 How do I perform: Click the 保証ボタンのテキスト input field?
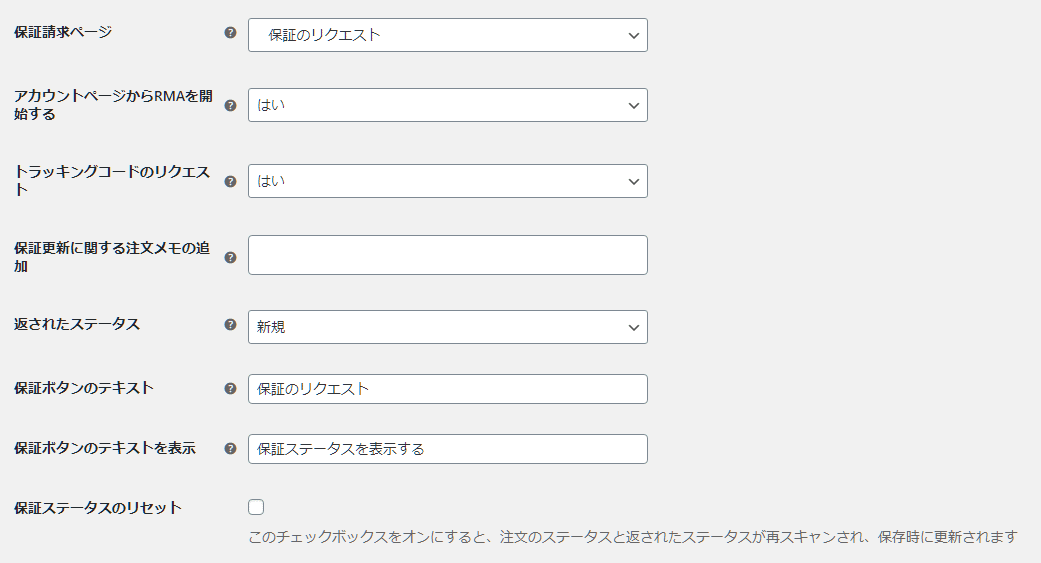point(447,389)
